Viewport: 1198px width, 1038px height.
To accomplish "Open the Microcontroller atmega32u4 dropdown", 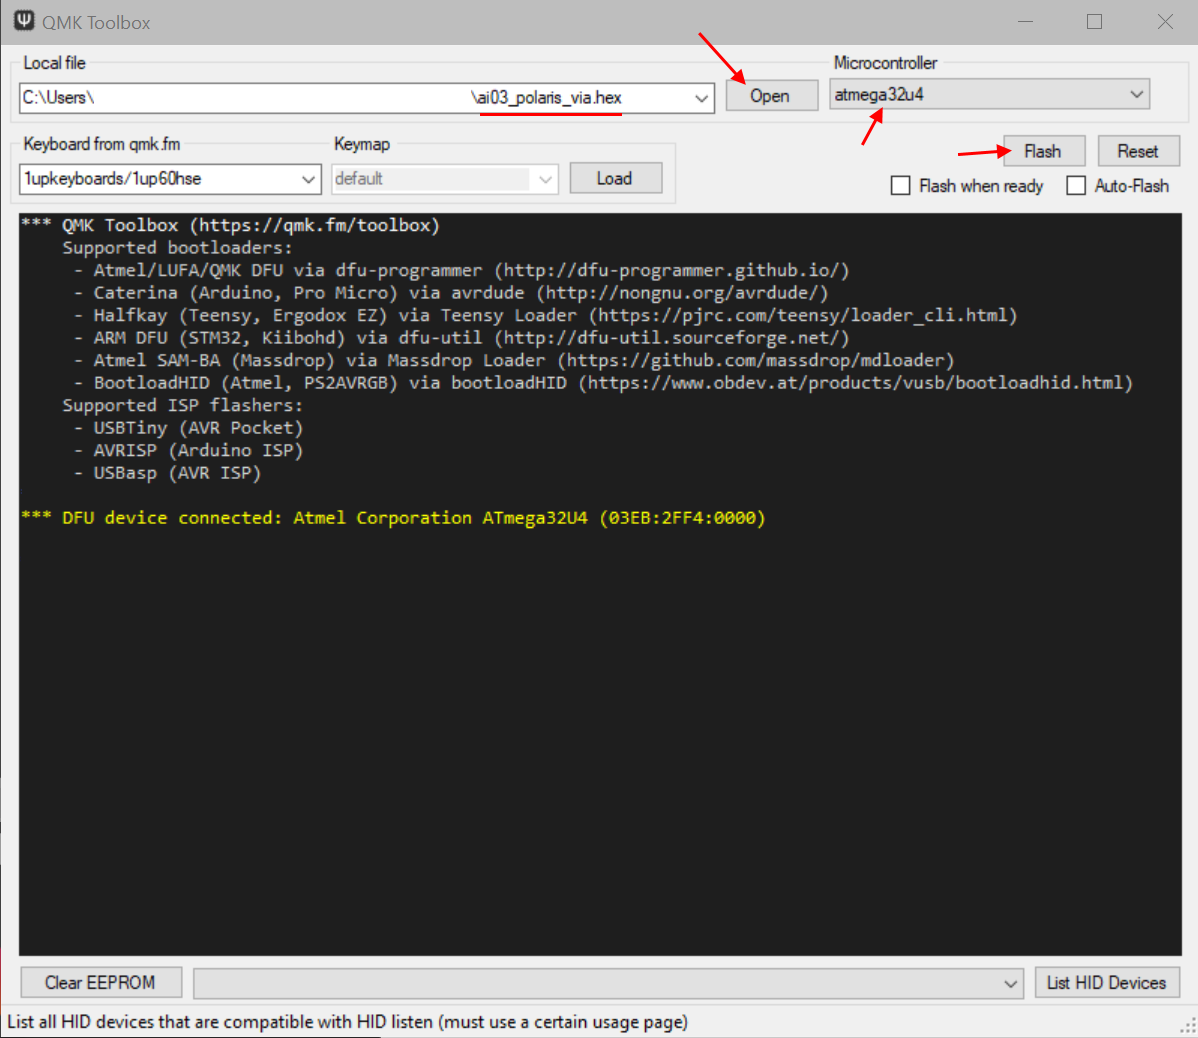I will (x=989, y=94).
